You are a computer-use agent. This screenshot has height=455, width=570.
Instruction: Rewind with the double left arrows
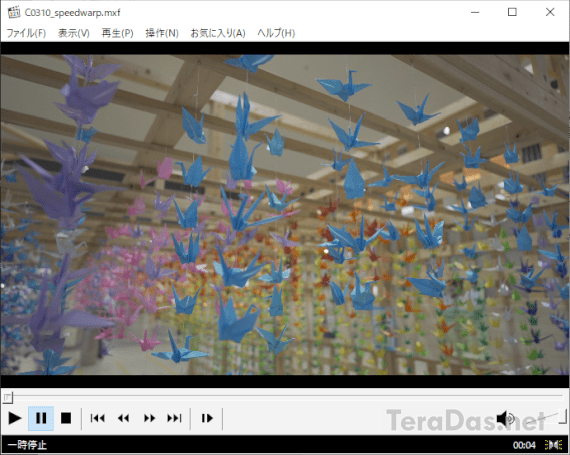(123, 418)
